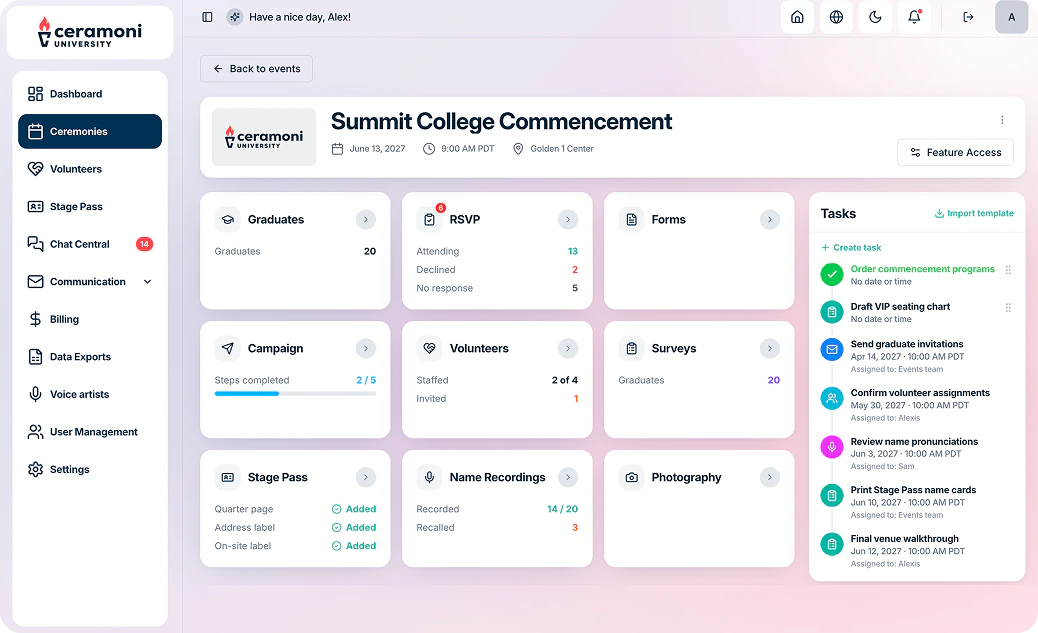The image size is (1038, 633).
Task: Click the Name Recordings microphone icon
Action: [430, 477]
